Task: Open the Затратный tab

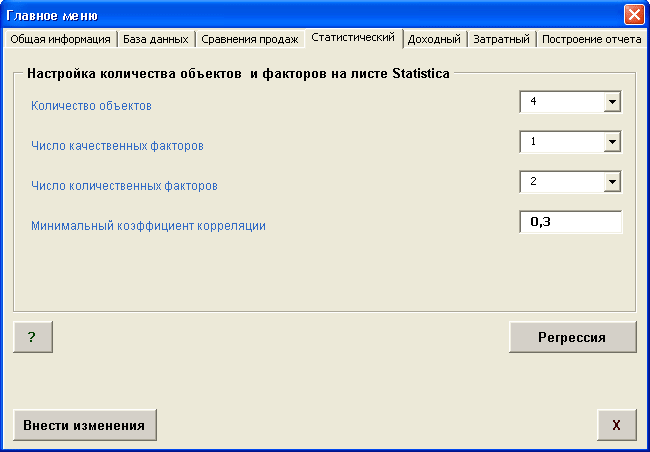Action: tap(502, 39)
